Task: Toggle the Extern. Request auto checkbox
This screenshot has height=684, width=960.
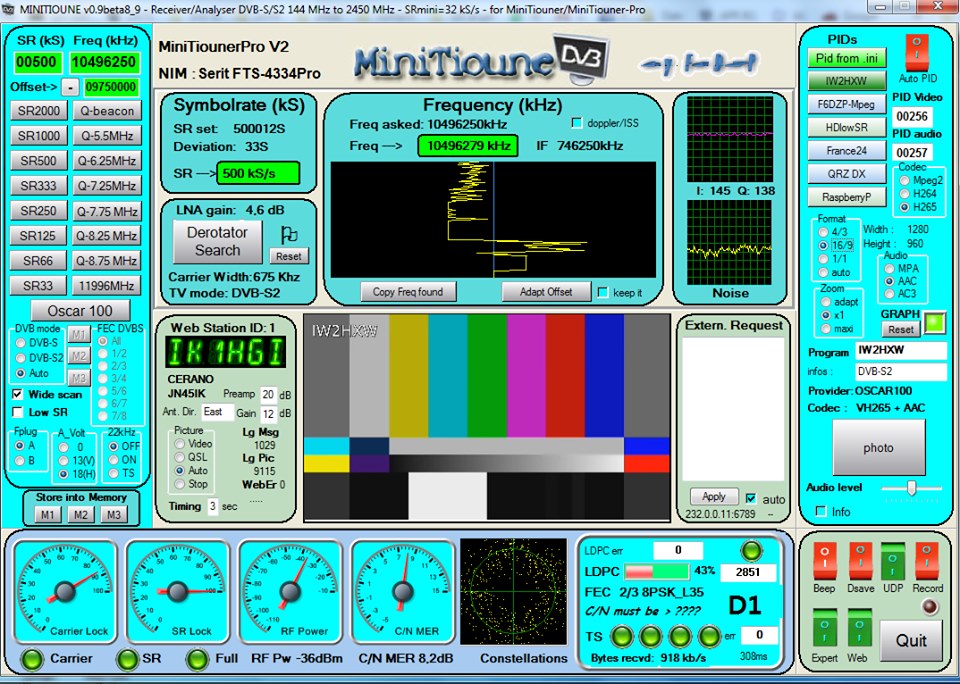Action: point(751,498)
